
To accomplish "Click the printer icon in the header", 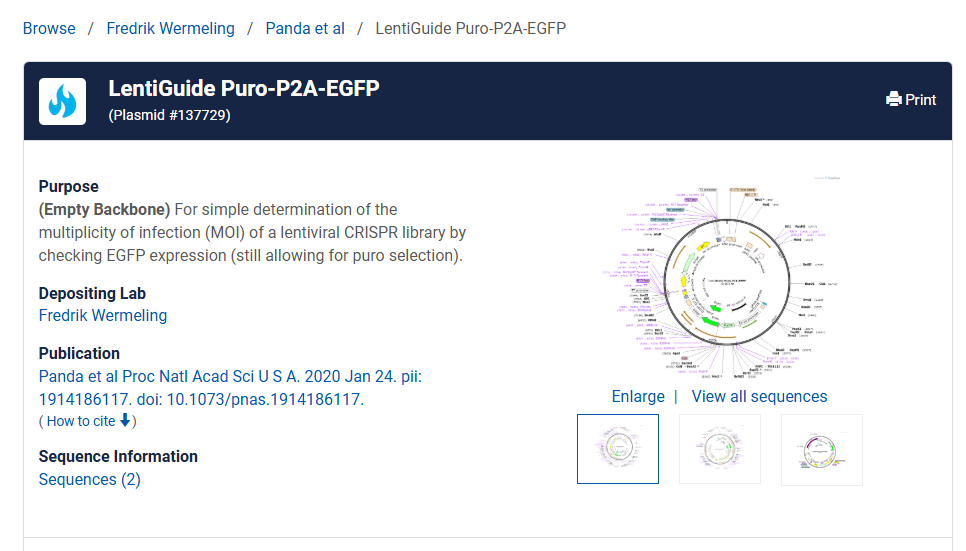I will [x=894, y=100].
